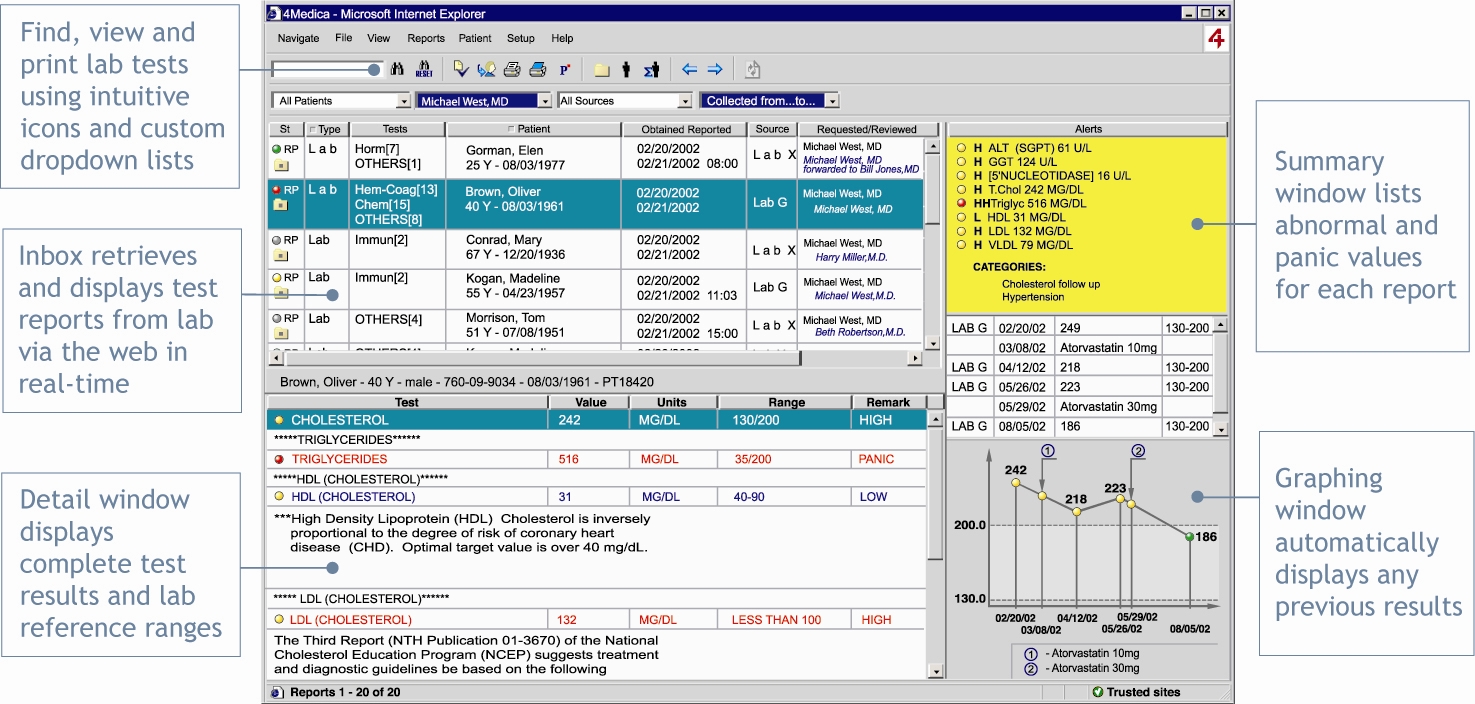Click LDL (CHOLESTEROL) test result row
1475x704 pixels.
tap(596, 620)
